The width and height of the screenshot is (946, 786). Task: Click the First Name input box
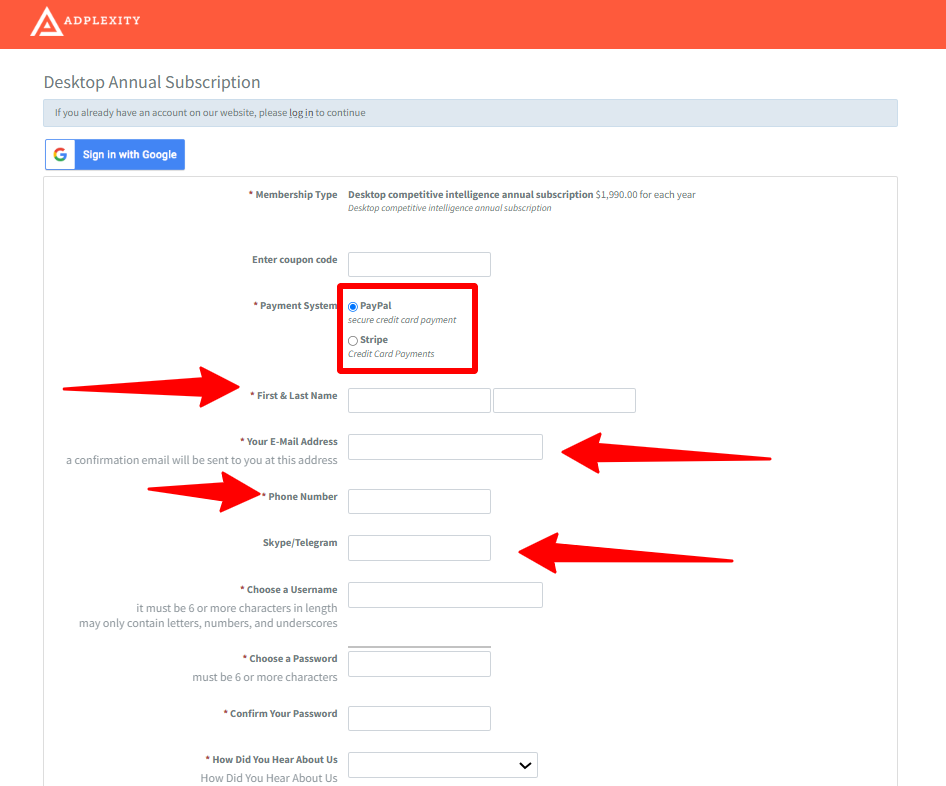coord(419,400)
